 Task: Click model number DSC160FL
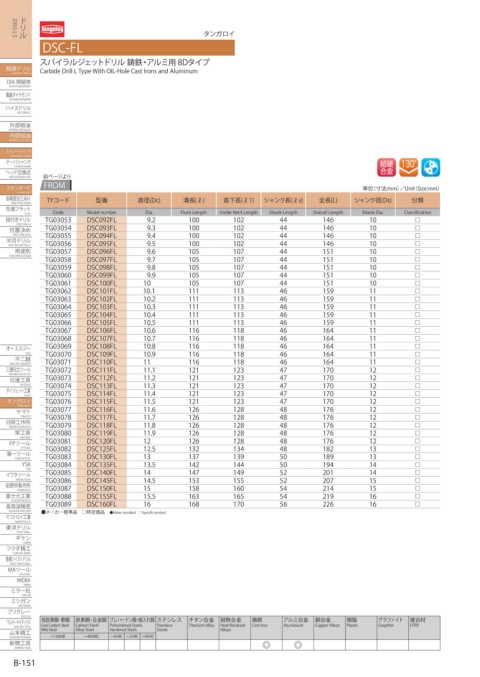(101, 504)
